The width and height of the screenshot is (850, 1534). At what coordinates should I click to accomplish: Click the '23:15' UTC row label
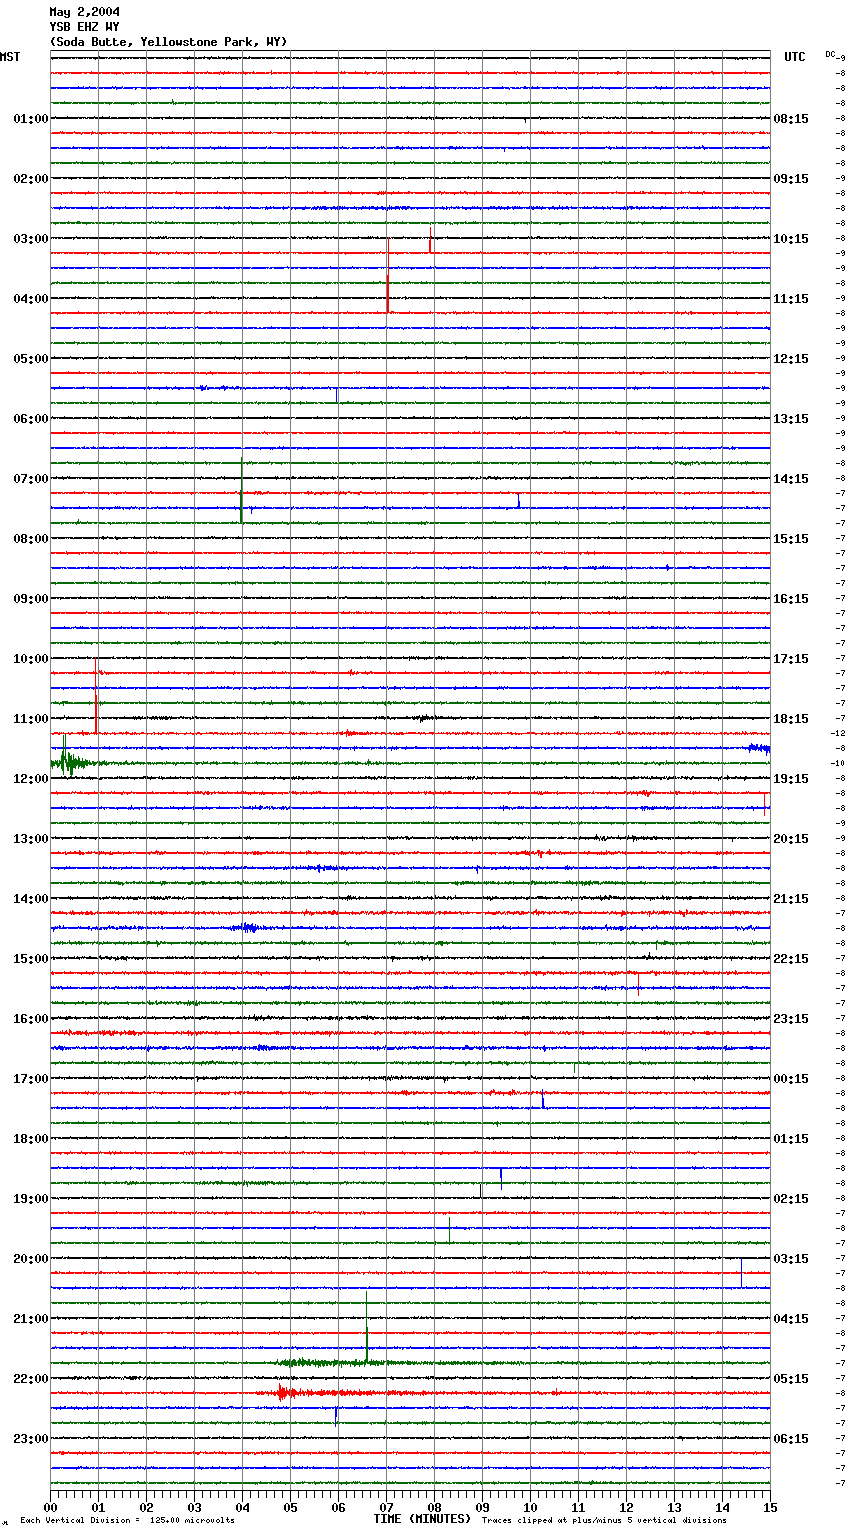[791, 1019]
